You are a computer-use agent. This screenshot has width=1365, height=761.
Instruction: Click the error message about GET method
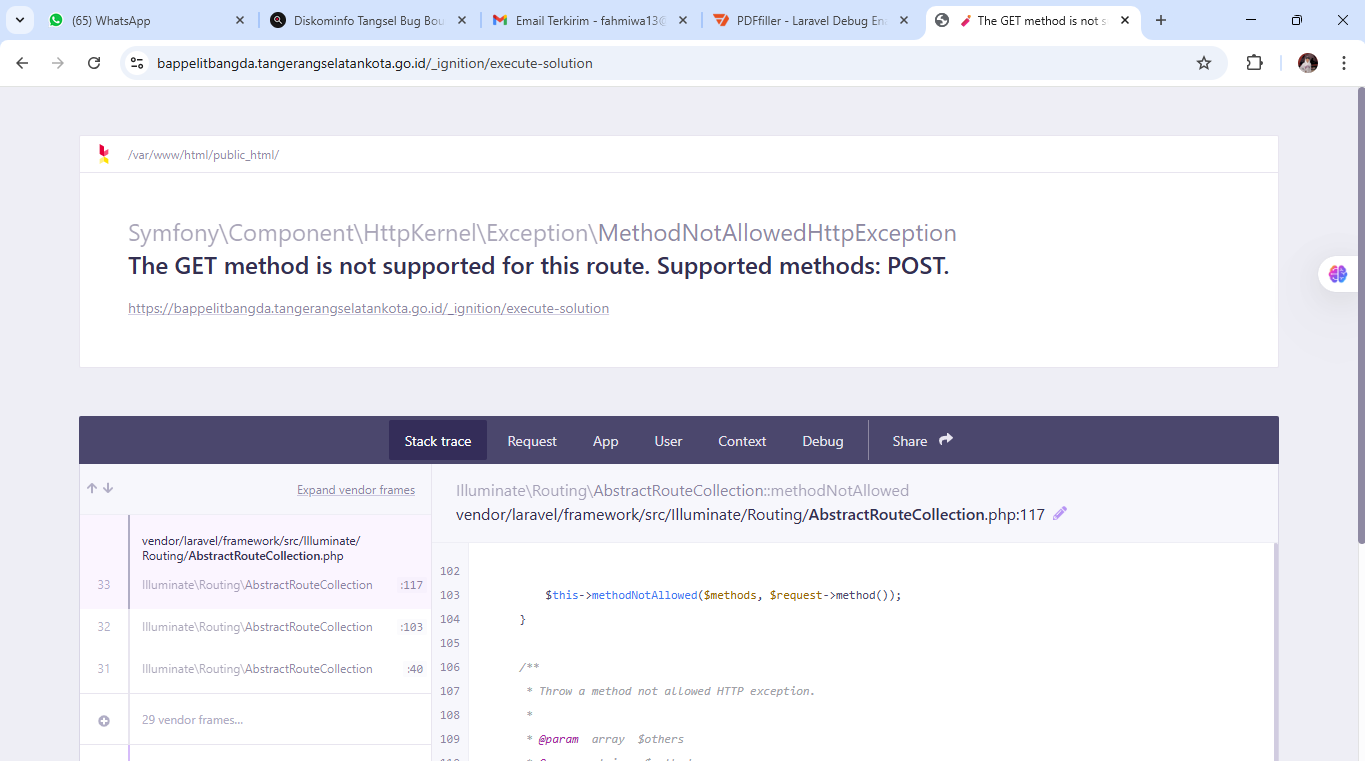point(538,266)
